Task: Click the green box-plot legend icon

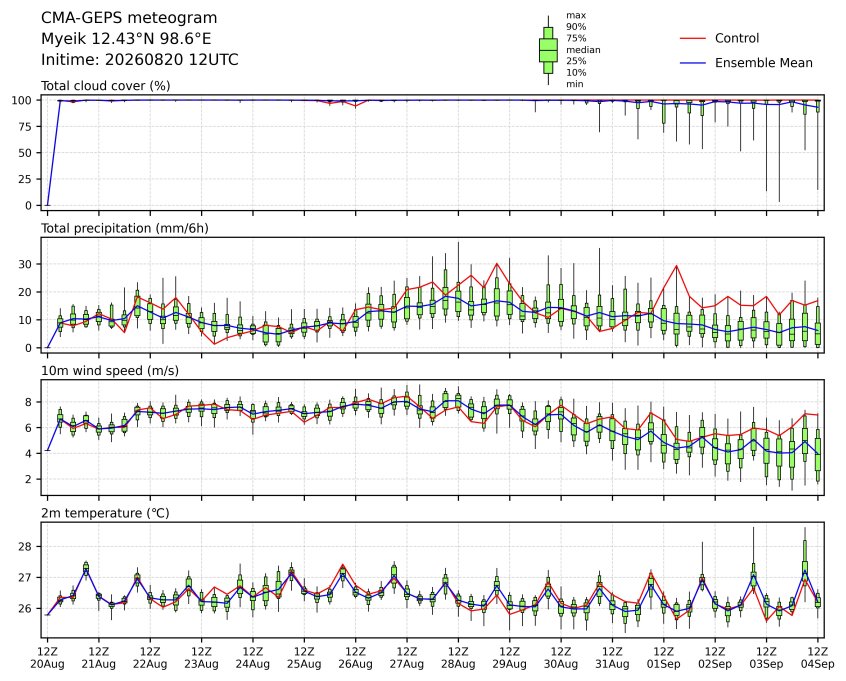Action: point(548,50)
